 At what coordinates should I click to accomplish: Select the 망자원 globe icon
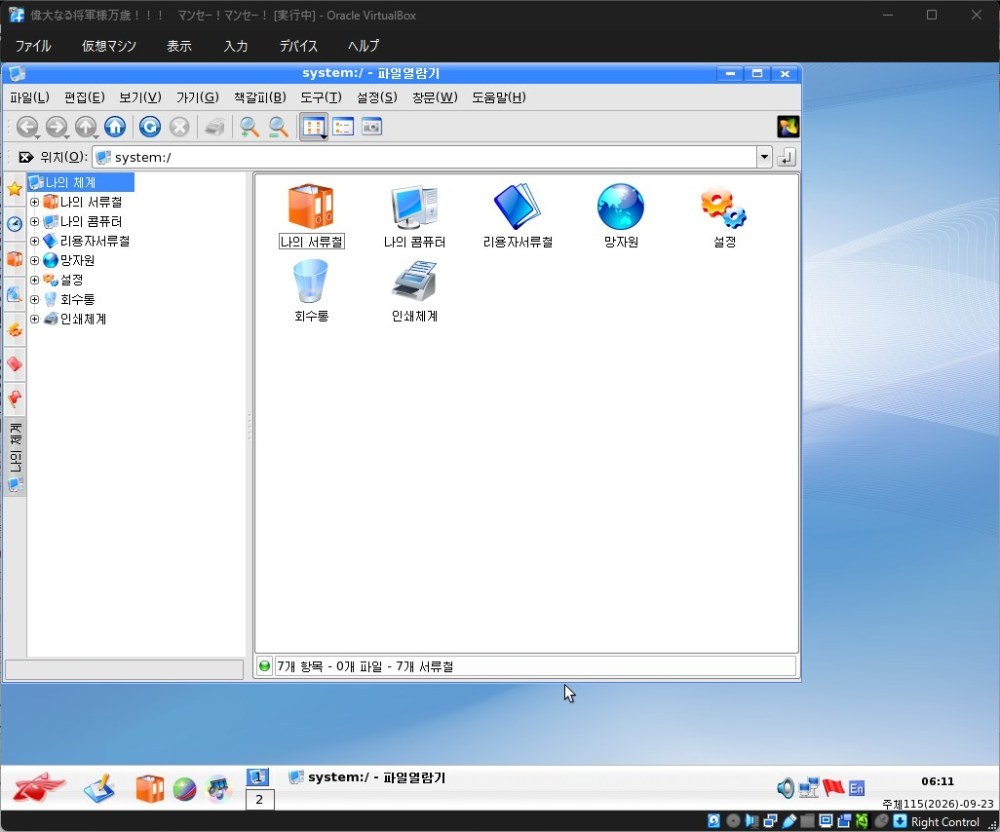621,216
